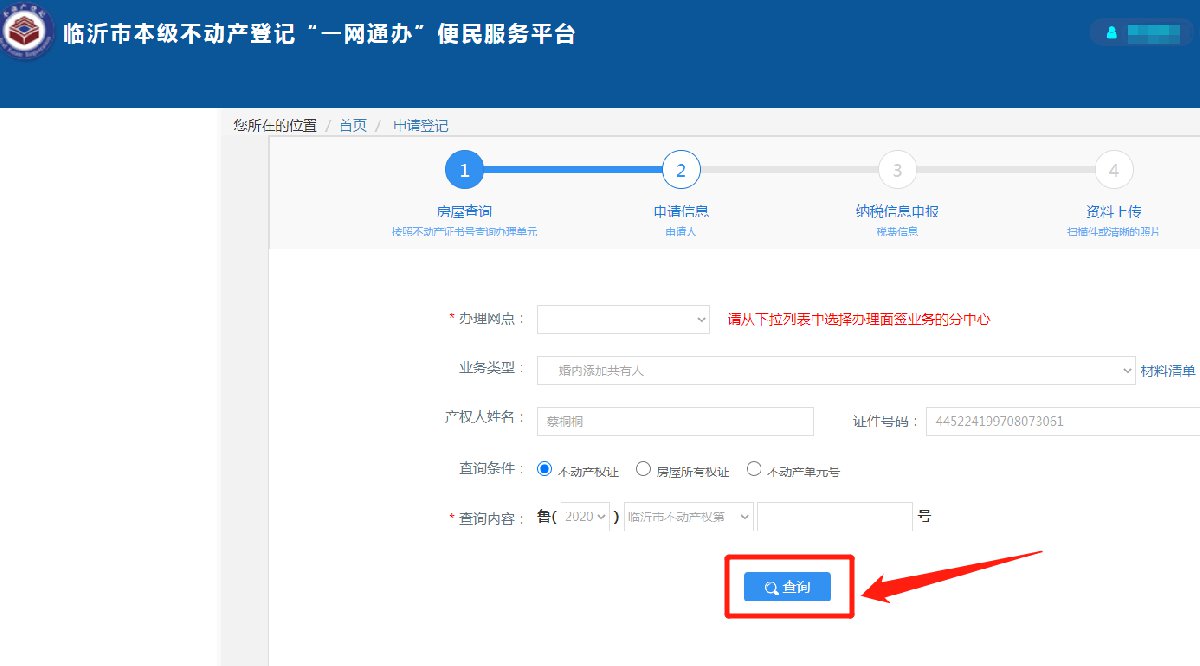Expand the 业务类型 dropdown
1200x666 pixels.
point(835,370)
